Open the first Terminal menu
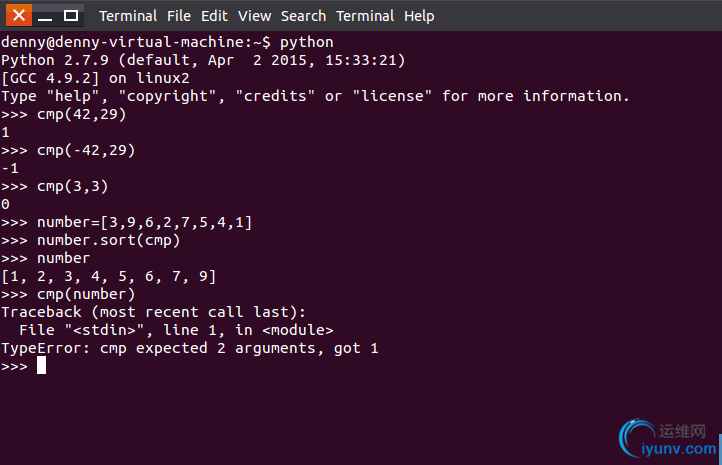Image resolution: width=722 pixels, height=465 pixels. (x=128, y=16)
